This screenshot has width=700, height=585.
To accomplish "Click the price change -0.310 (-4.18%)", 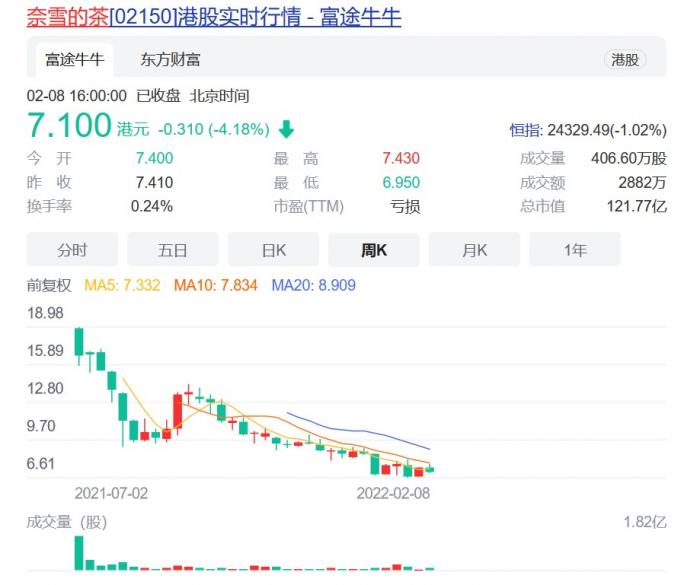I will click(x=214, y=130).
